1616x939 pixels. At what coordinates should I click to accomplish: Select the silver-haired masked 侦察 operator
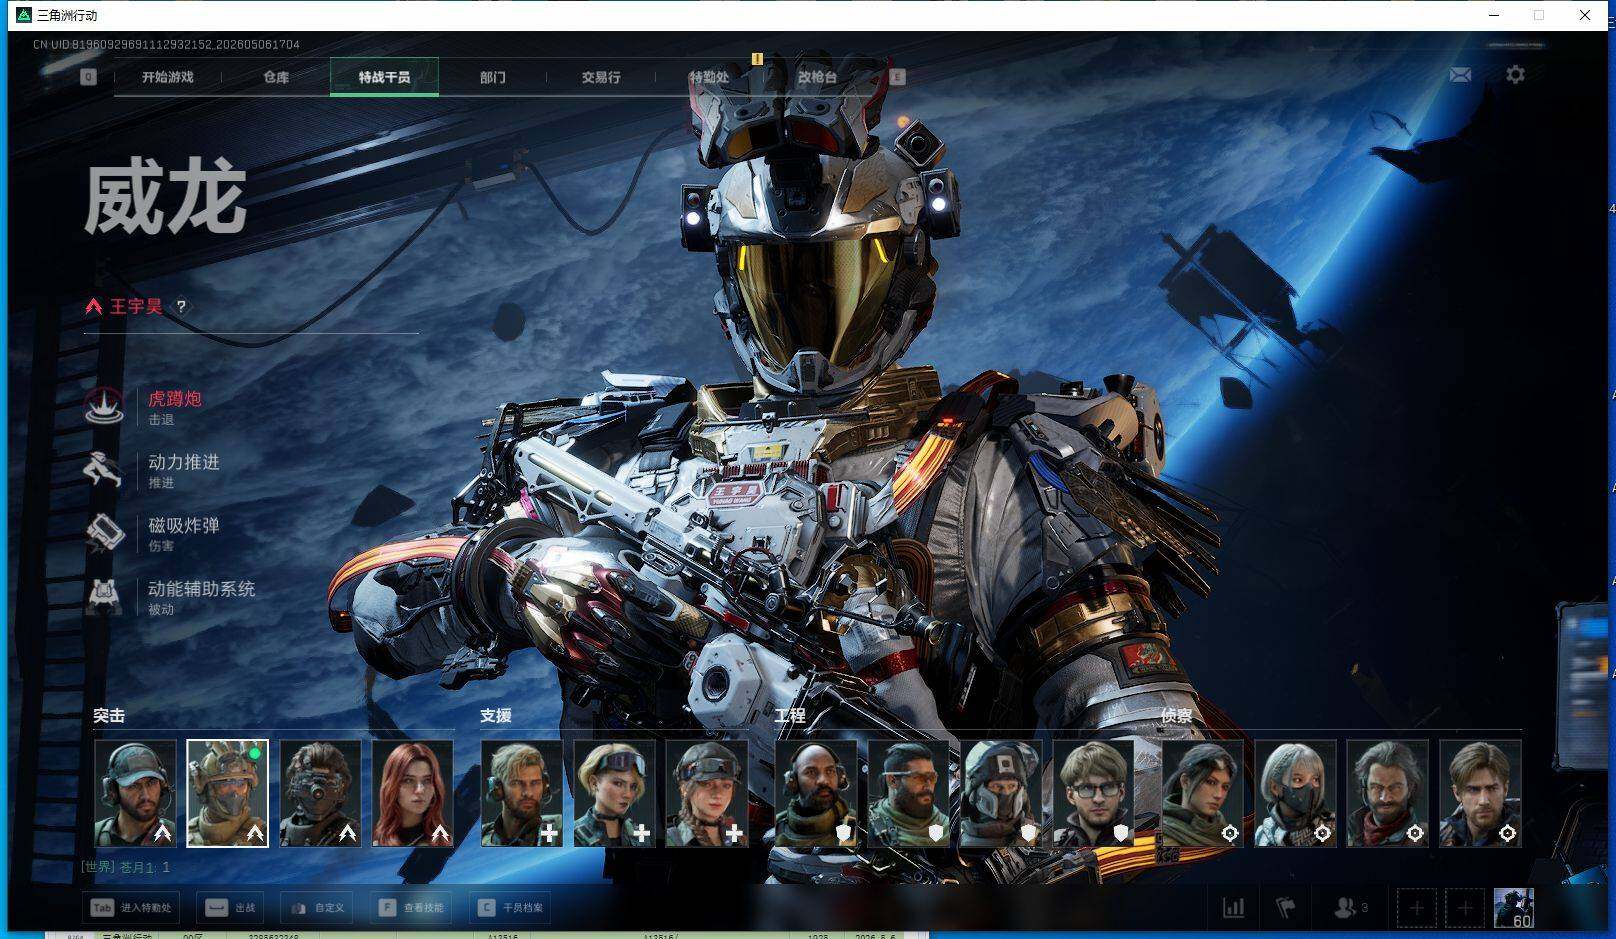click(1295, 793)
